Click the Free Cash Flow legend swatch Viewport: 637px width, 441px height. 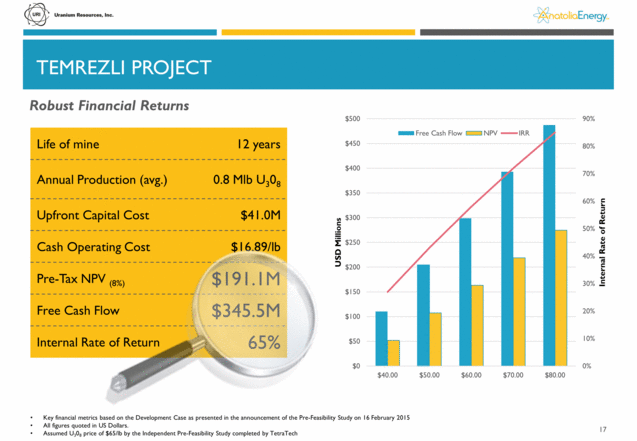(x=406, y=133)
